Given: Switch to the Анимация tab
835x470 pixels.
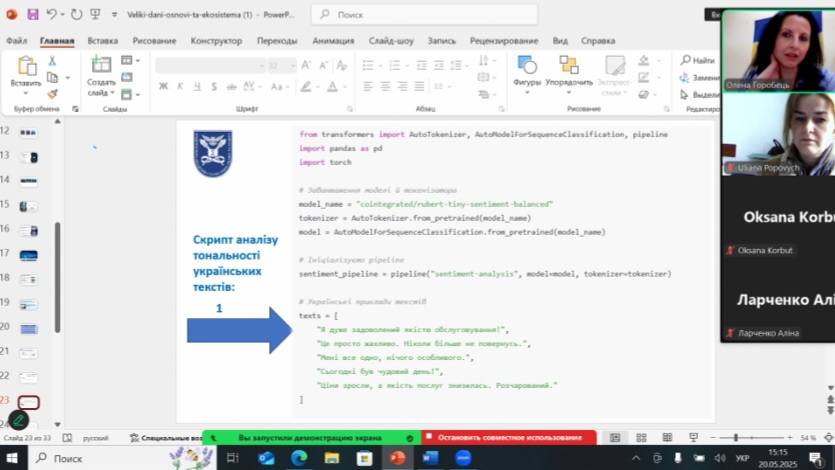Looking at the screenshot, I should click(333, 41).
